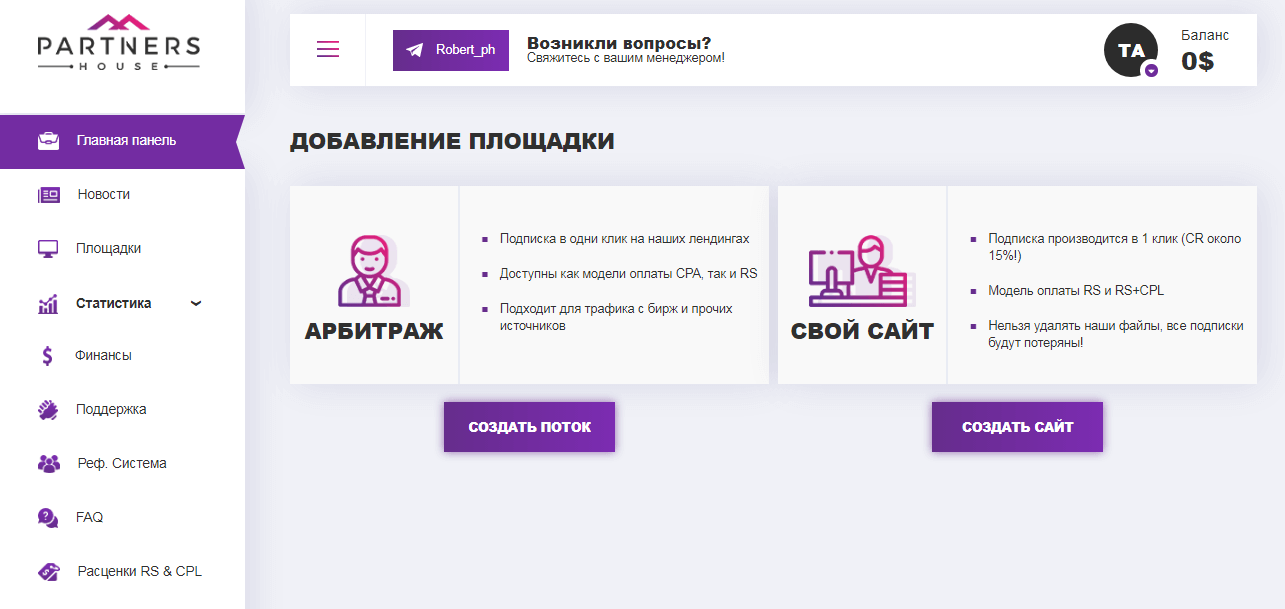The image size is (1285, 609).
Task: Click the Partners House logo
Action: coord(119,44)
